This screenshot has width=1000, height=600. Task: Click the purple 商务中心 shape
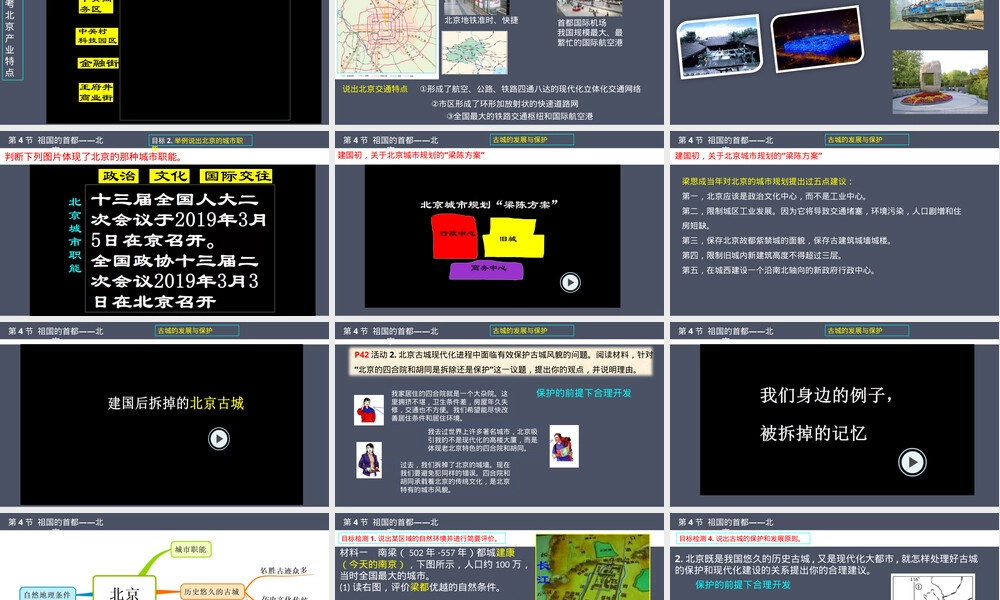[x=487, y=270]
